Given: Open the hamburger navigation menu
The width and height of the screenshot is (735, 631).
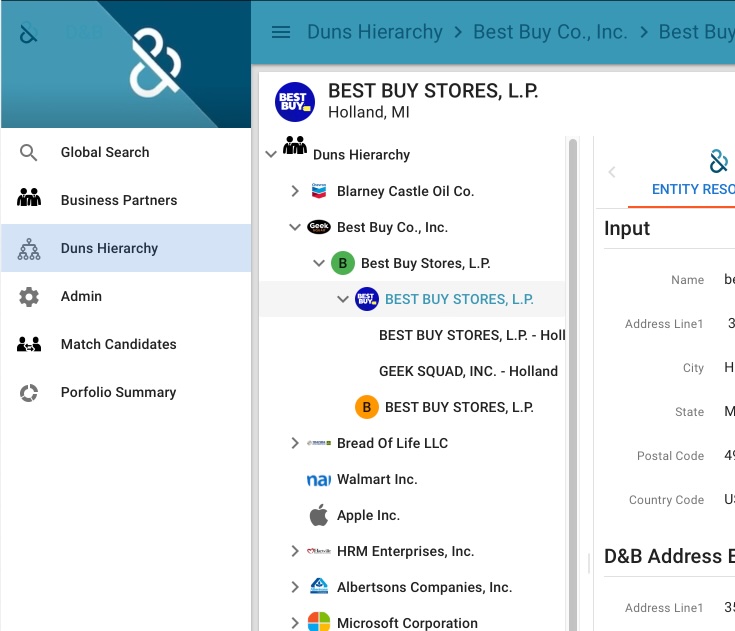Looking at the screenshot, I should (x=281, y=32).
